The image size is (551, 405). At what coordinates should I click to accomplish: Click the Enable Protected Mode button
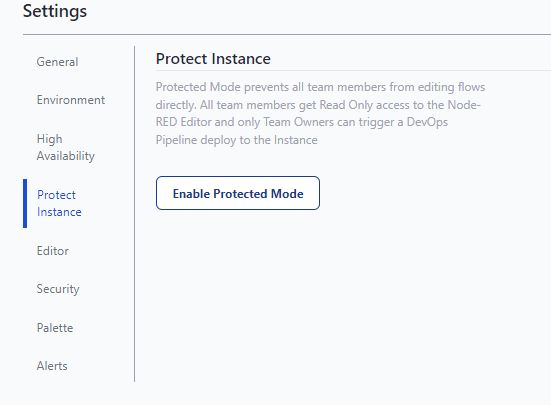[x=238, y=193]
